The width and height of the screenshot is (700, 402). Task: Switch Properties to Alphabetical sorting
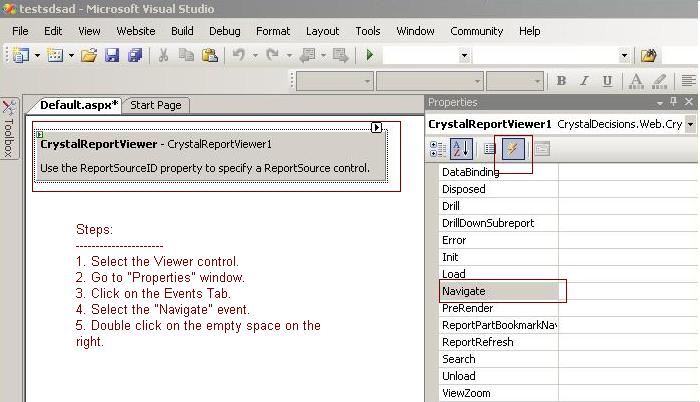point(461,149)
